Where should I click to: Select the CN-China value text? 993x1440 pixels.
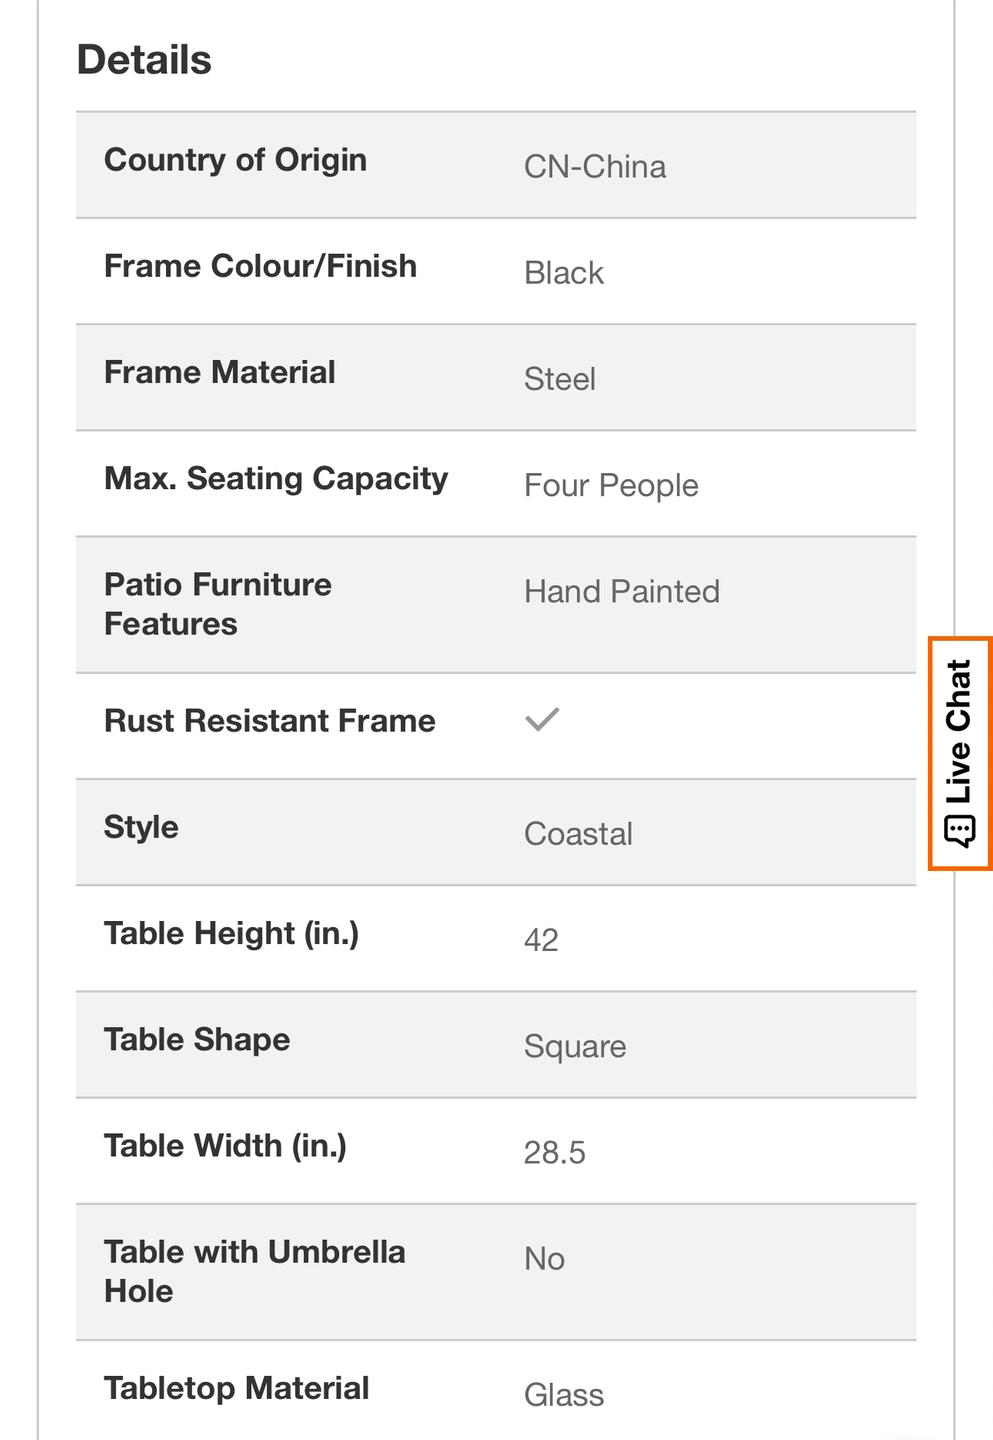595,167
